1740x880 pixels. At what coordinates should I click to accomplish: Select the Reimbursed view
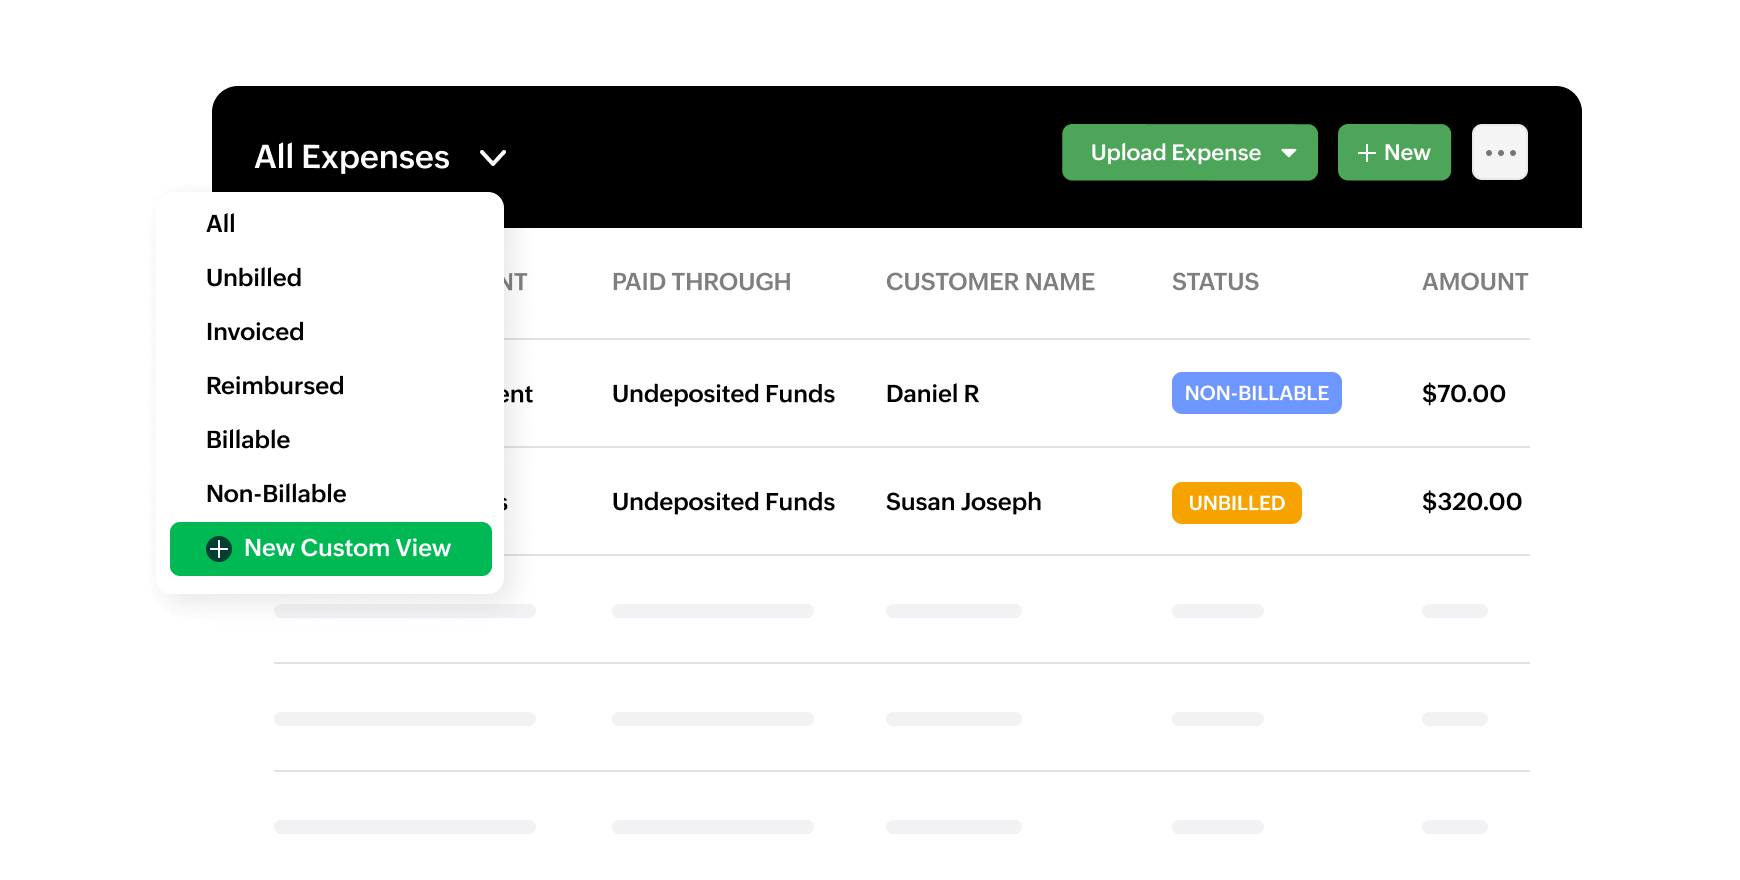(275, 386)
